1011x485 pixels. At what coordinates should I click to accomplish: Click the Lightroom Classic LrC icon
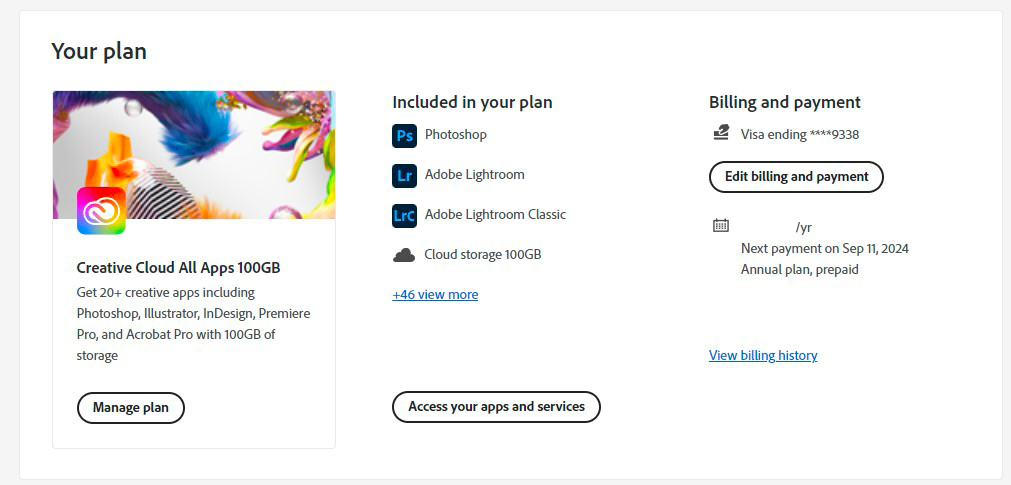pos(404,215)
